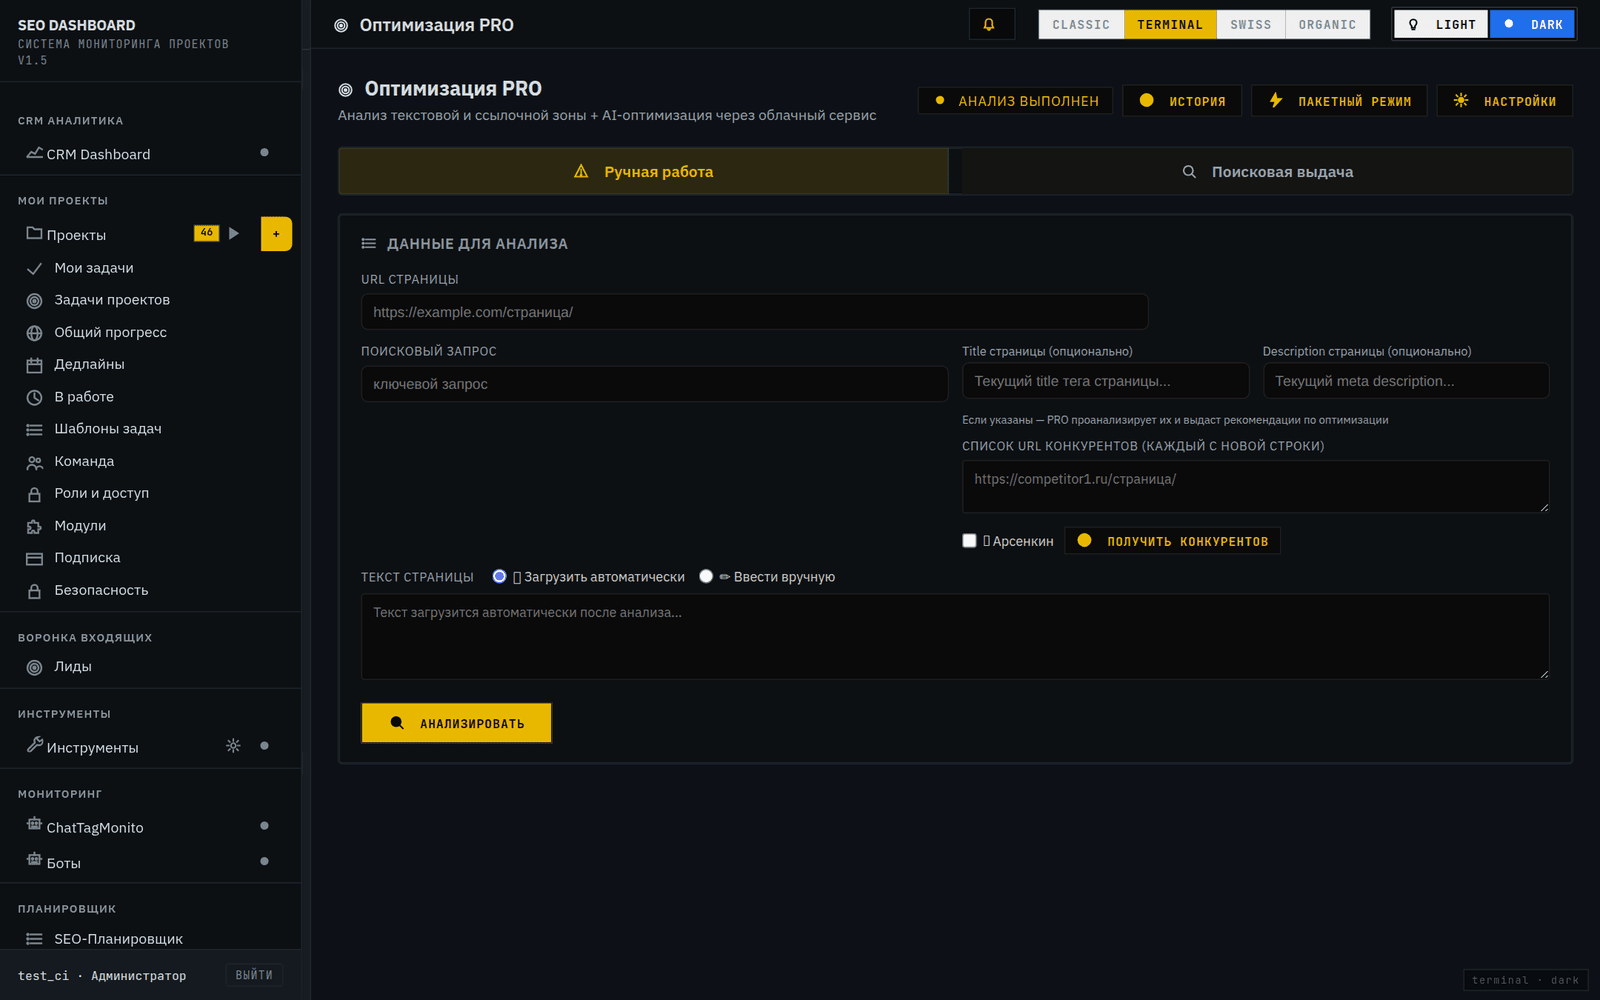This screenshot has height=1000, width=1600.
Task: Toggle the Арсенкин checkbox
Action: pos(969,541)
